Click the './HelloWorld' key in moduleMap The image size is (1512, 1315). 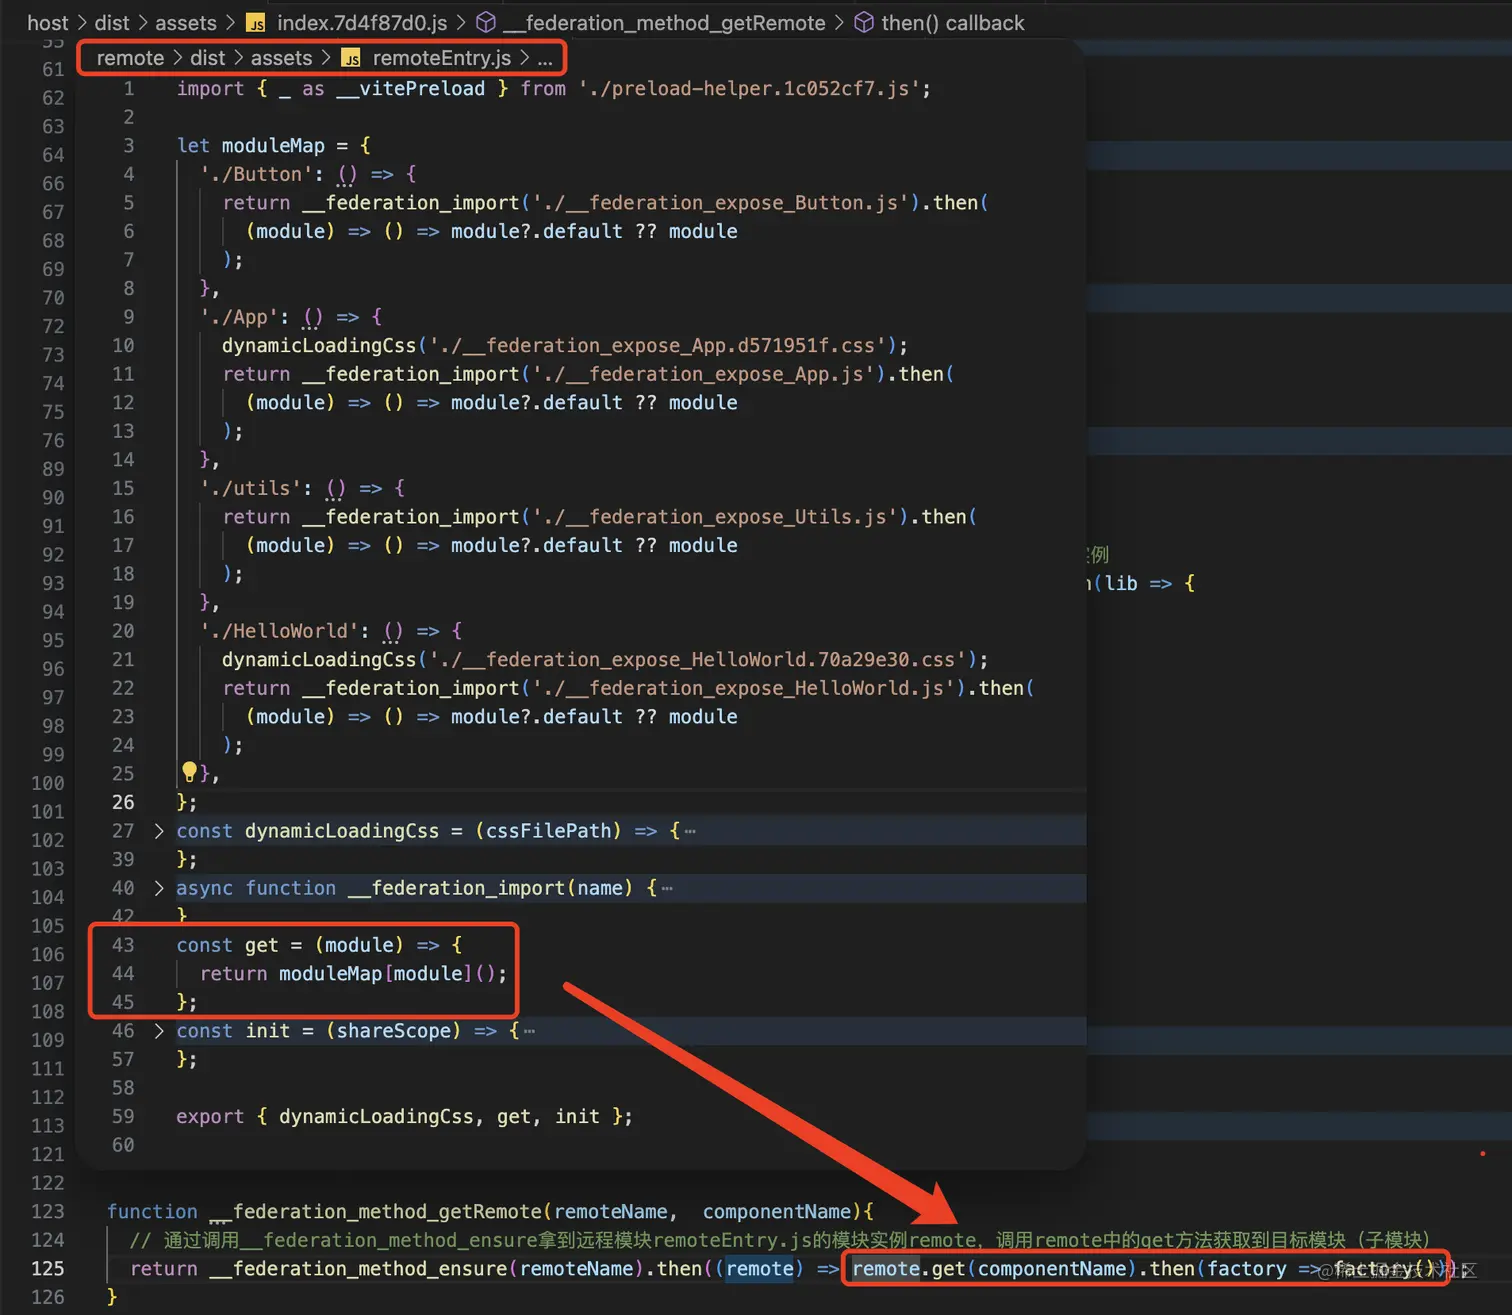(280, 631)
